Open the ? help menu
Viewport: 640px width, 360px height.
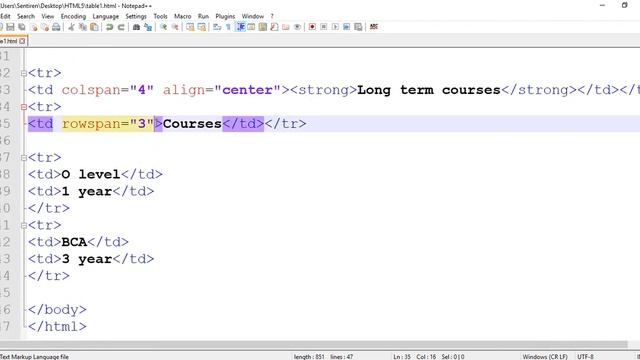click(272, 16)
